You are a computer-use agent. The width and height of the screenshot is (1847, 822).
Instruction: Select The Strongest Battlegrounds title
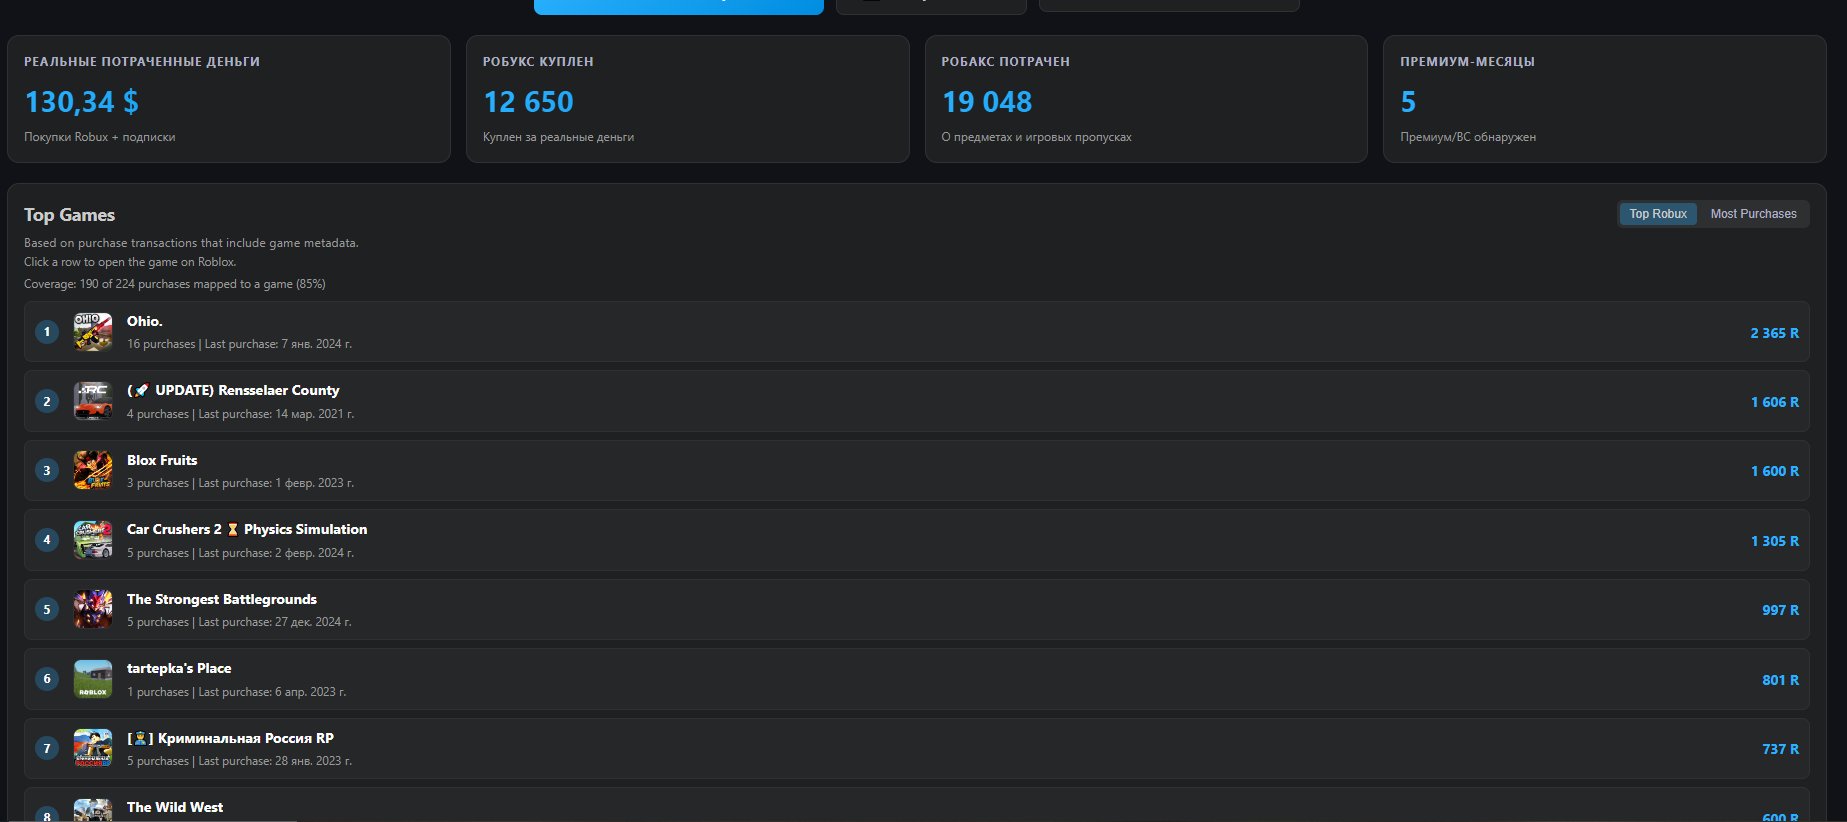click(222, 599)
